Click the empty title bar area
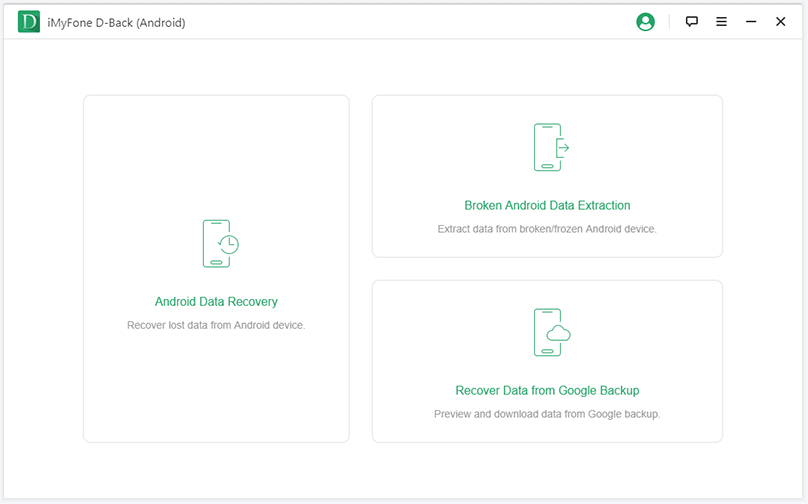The width and height of the screenshot is (808, 504). (x=400, y=22)
